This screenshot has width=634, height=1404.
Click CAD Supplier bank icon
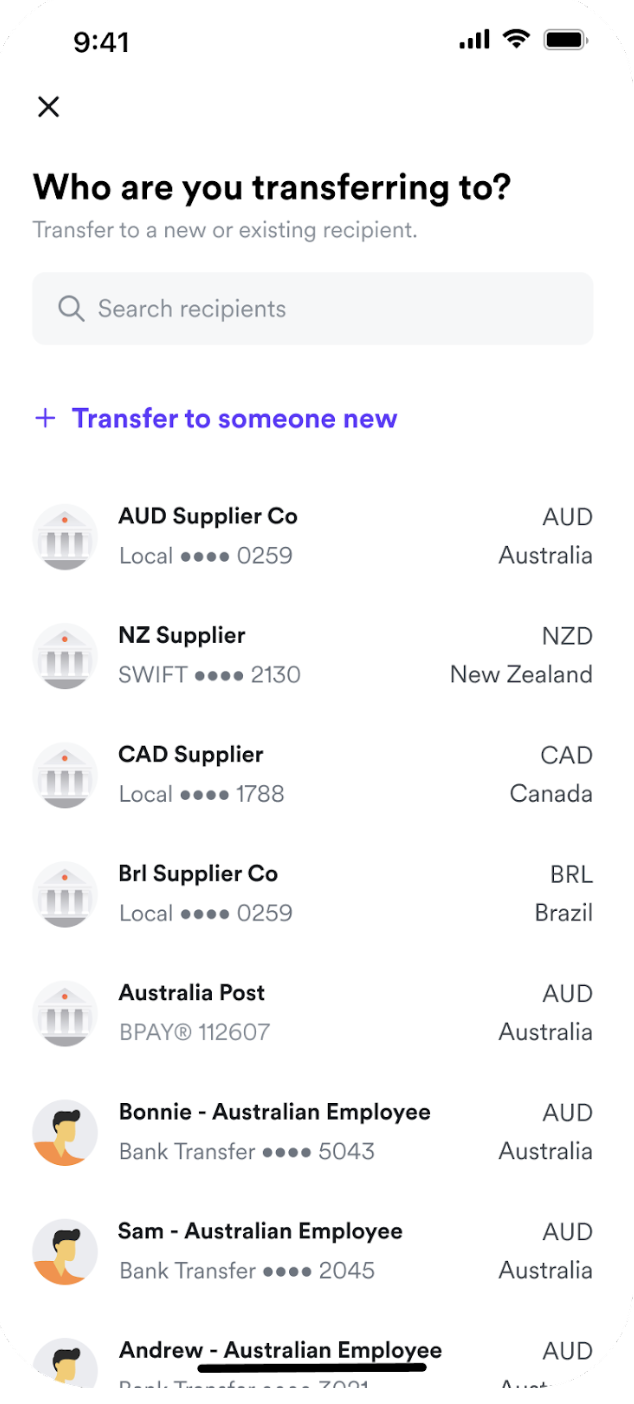tap(65, 775)
